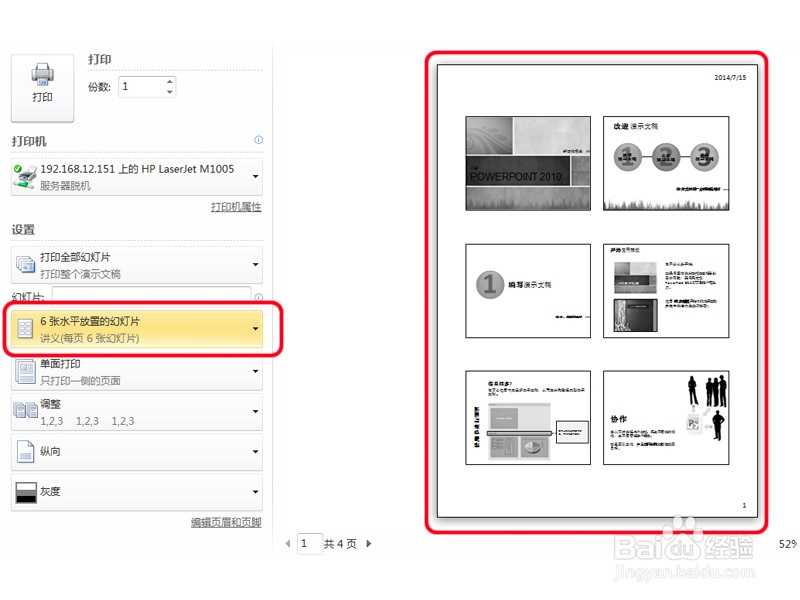This screenshot has height=600, width=800.
Task: Click the 改进演示文稿 slide thumbnail with numbered circles
Action: click(666, 163)
